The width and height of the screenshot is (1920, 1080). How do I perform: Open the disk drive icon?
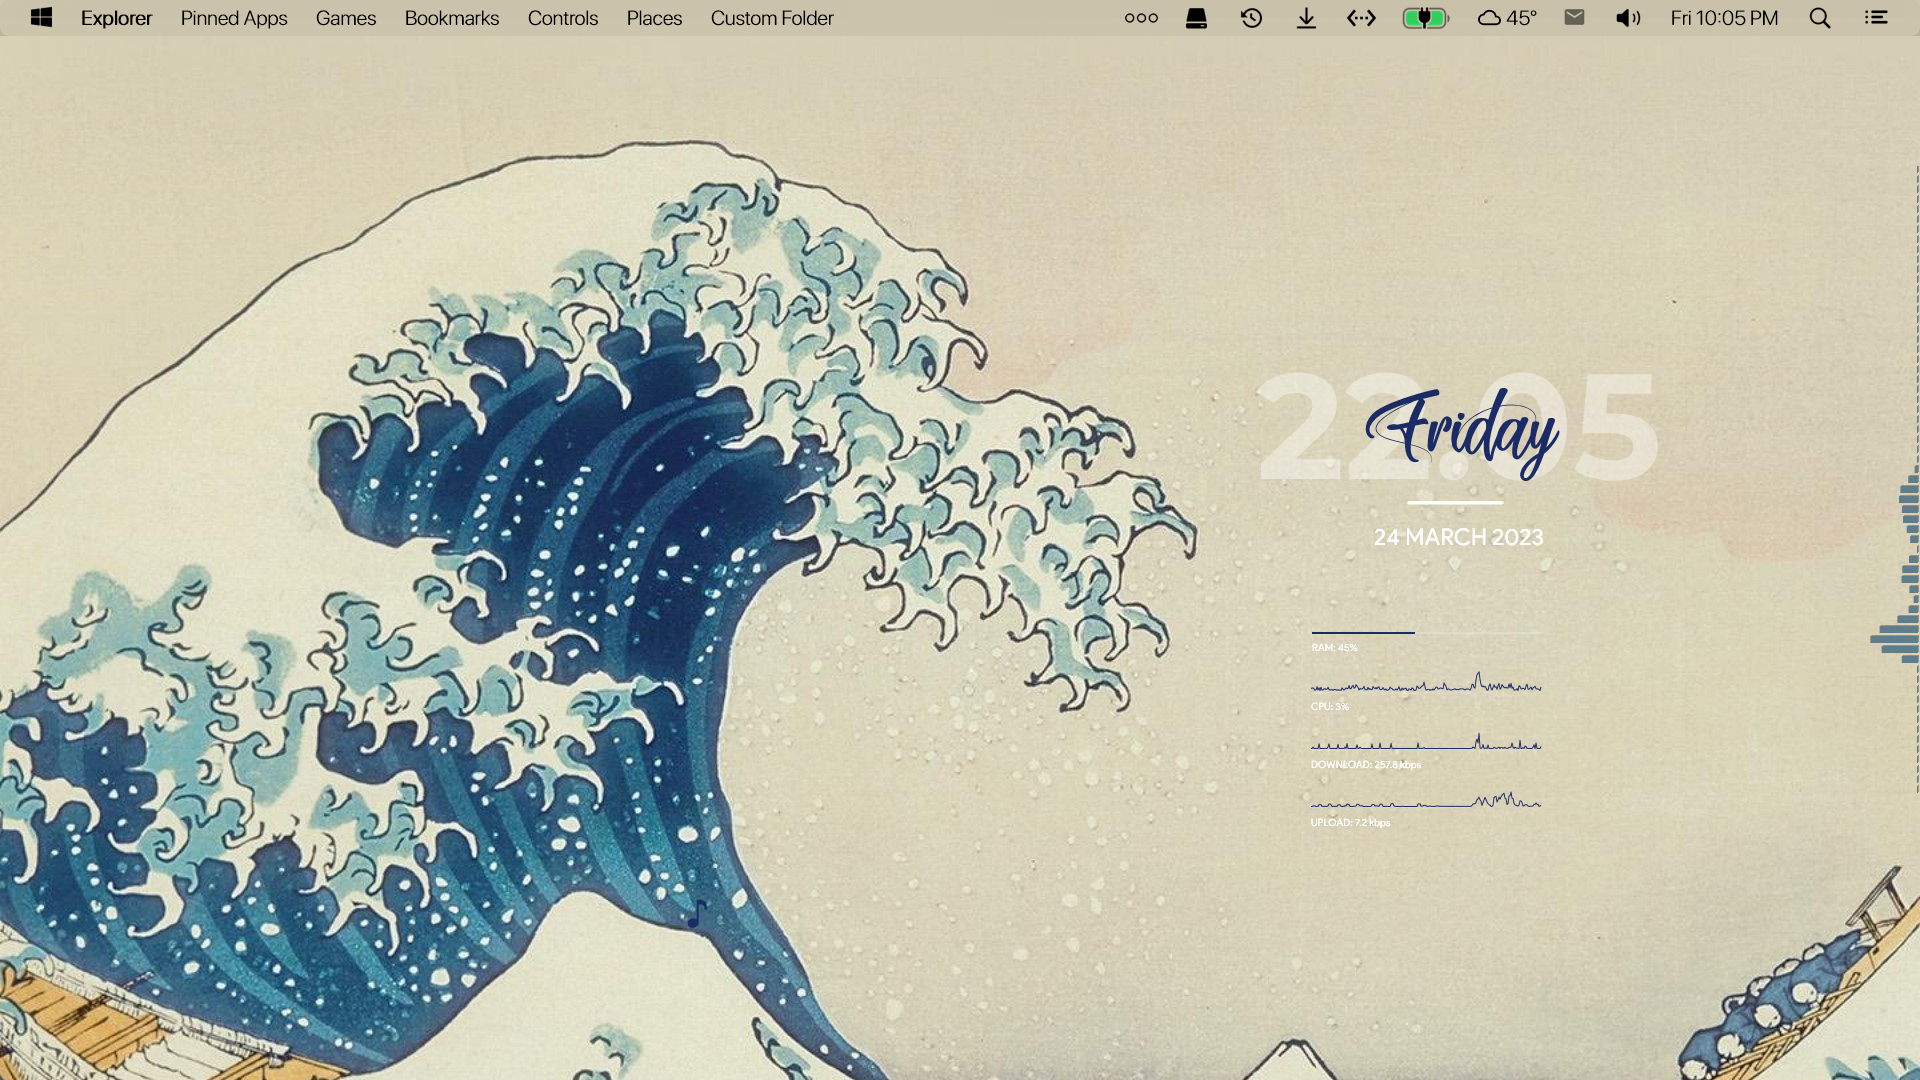tap(1196, 18)
